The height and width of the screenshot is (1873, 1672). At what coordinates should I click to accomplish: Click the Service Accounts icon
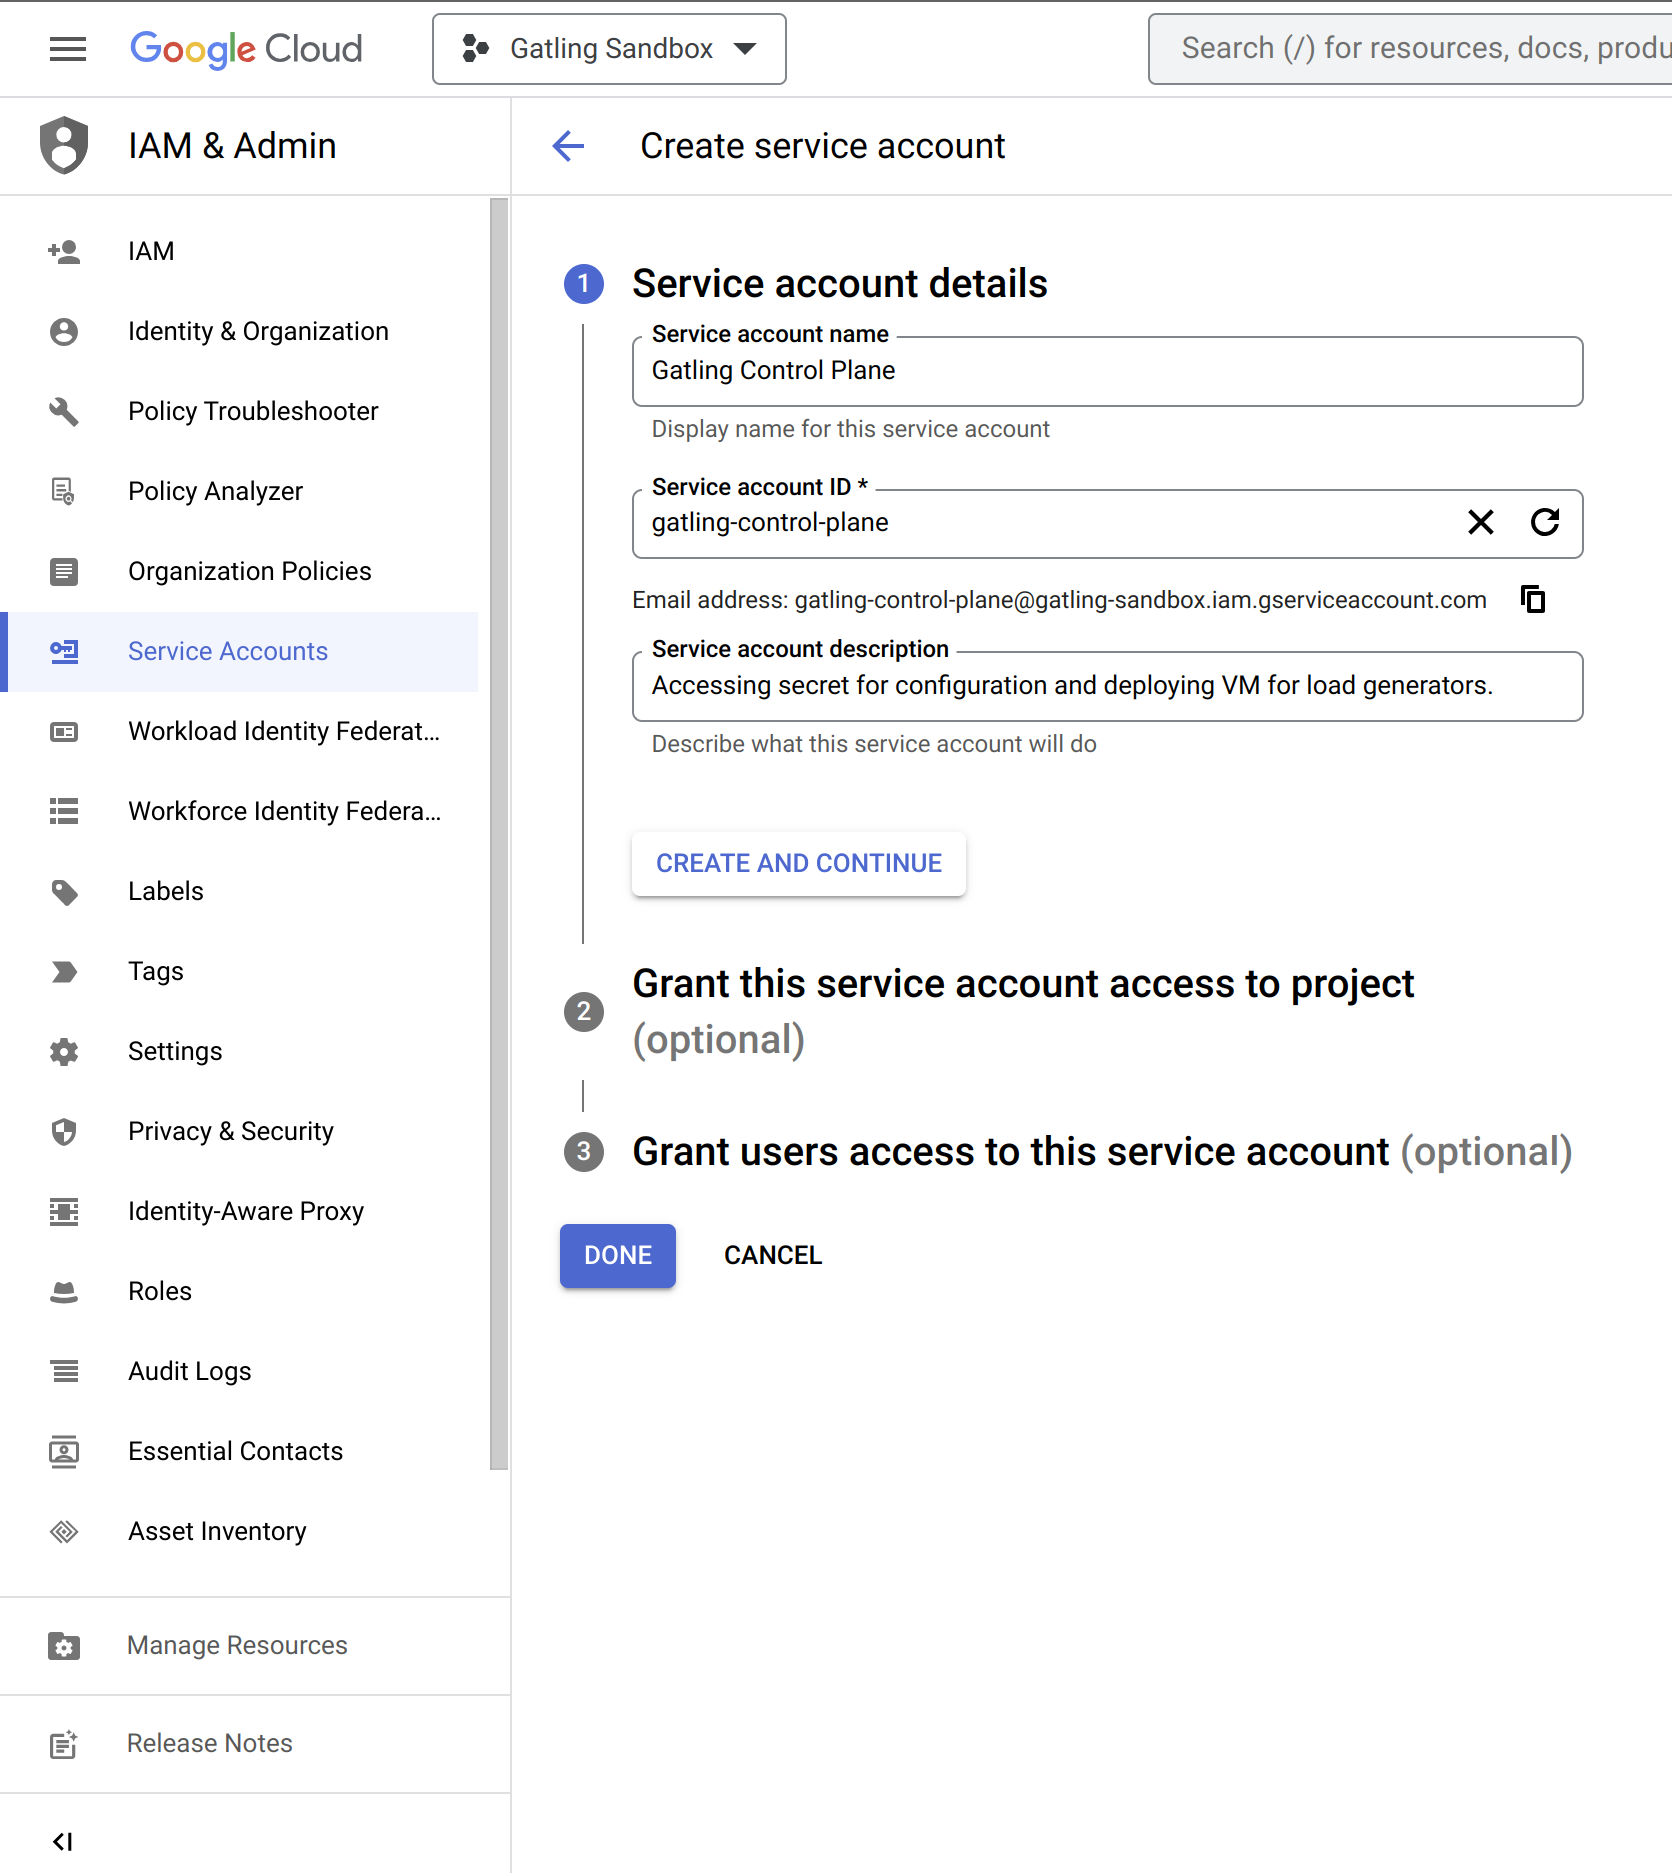(x=64, y=651)
